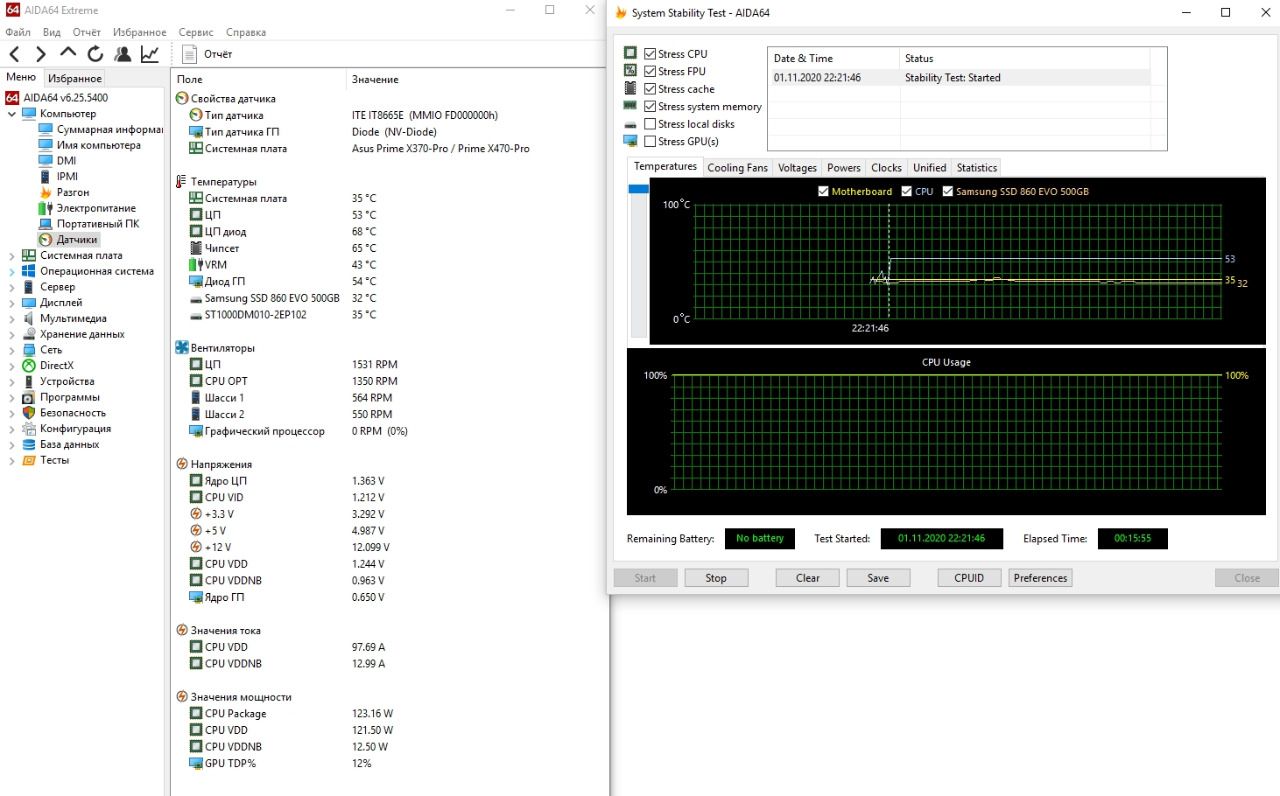
Task: Expand the Хранение данных tree node
Action: coord(12,334)
